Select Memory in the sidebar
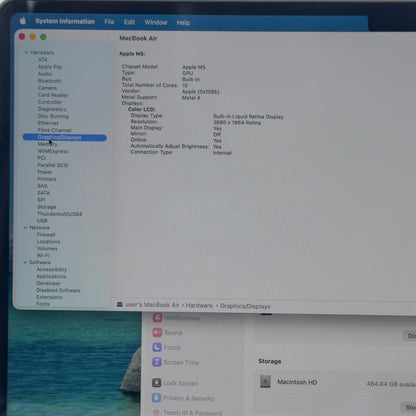Screen dimensions: 416x416 tap(47, 144)
